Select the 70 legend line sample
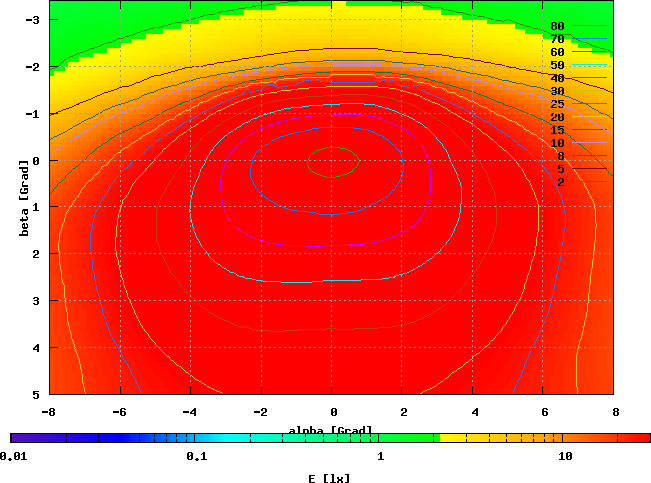The width and height of the screenshot is (651, 483). click(x=590, y=39)
